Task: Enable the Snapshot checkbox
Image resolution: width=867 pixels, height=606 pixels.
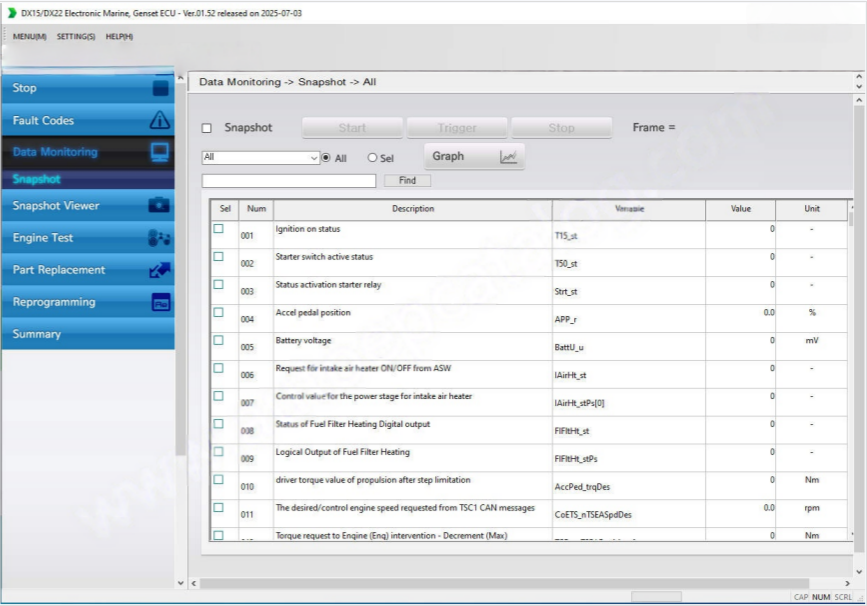Action: (207, 128)
